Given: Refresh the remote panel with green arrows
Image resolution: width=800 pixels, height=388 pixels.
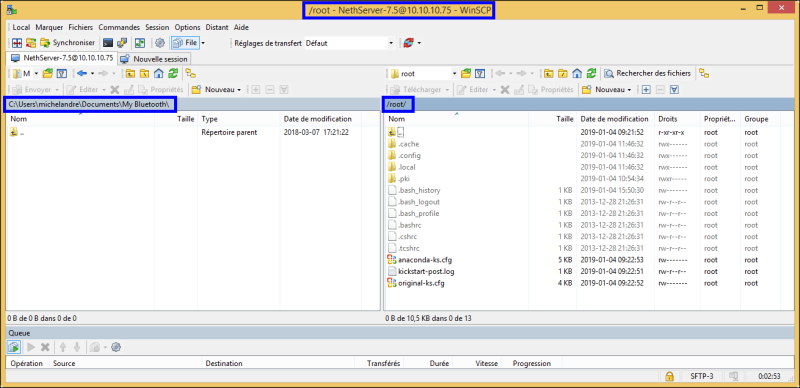Looking at the screenshot, I should (x=591, y=74).
